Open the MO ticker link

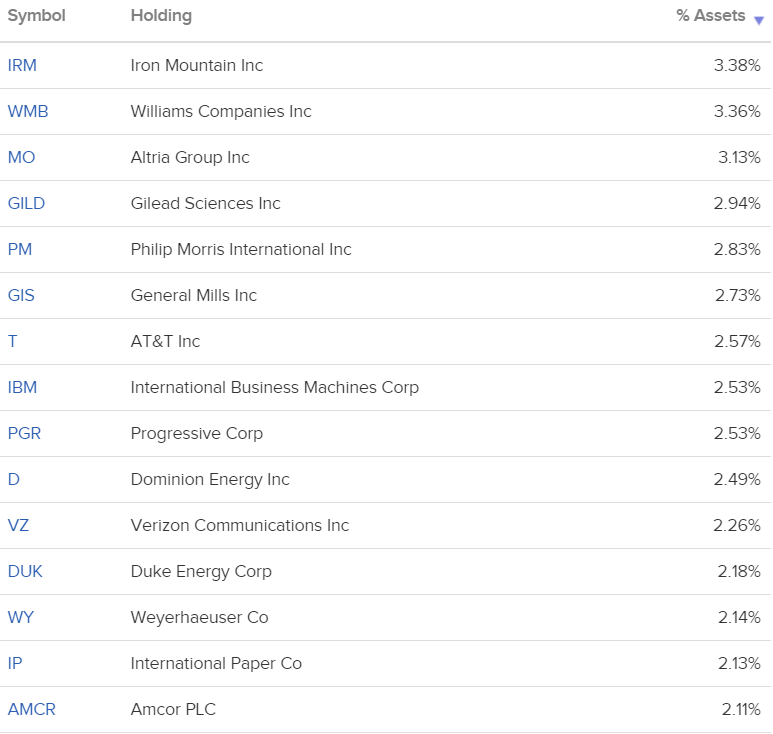(x=21, y=157)
